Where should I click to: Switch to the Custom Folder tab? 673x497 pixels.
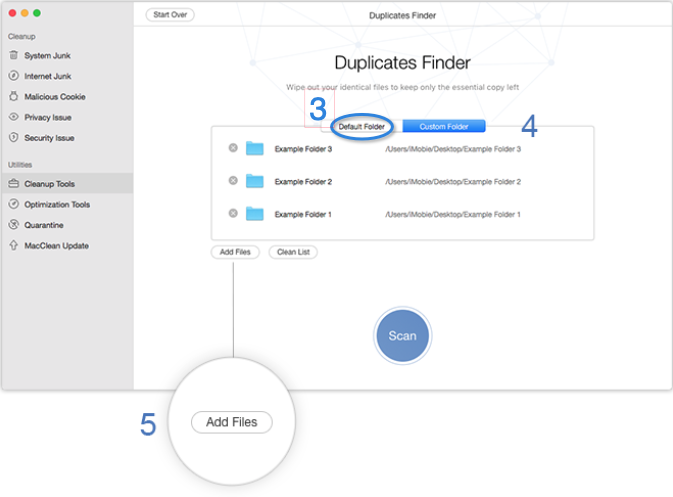click(444, 127)
